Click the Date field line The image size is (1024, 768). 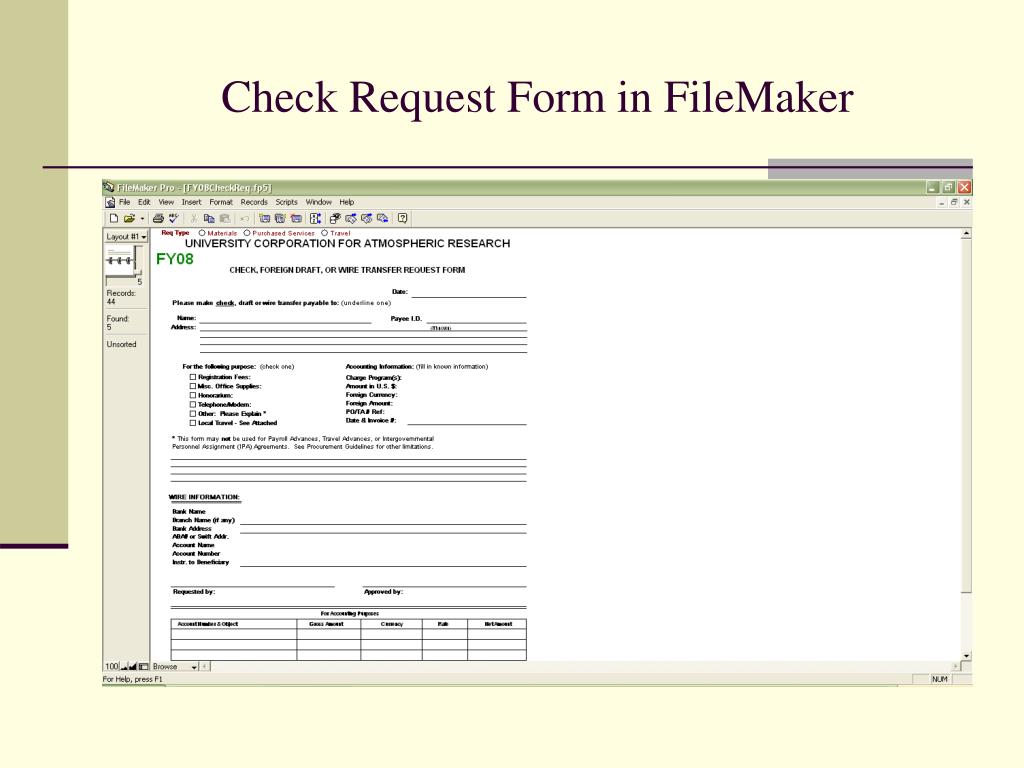tap(468, 292)
